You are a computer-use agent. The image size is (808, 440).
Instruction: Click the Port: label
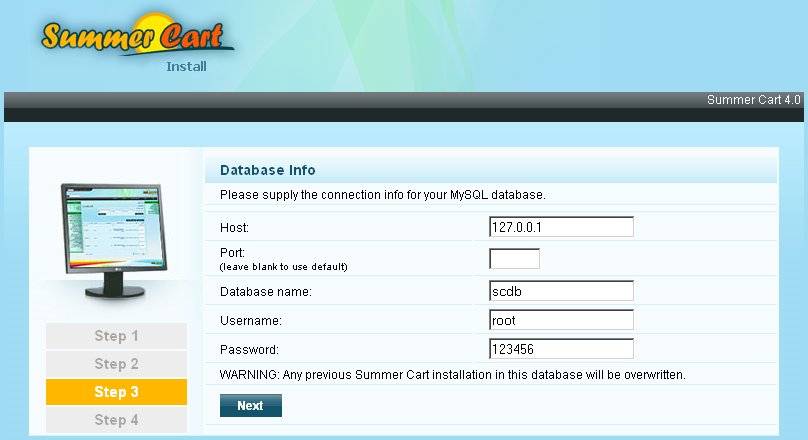coord(232,253)
